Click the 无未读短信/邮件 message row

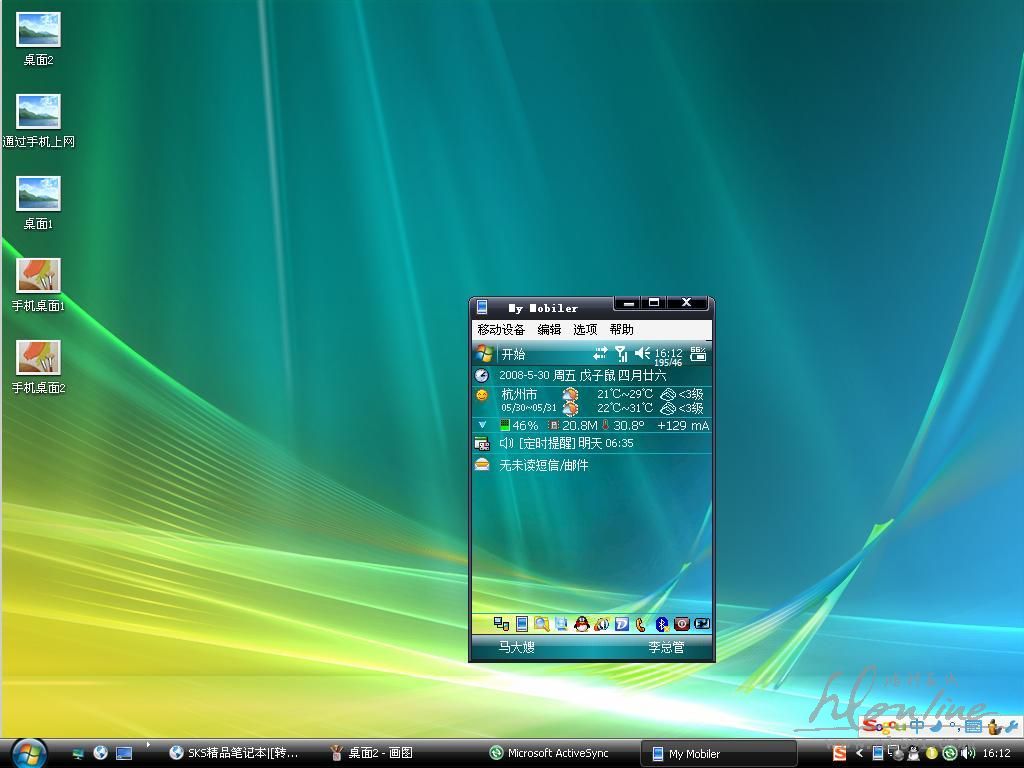click(x=543, y=465)
